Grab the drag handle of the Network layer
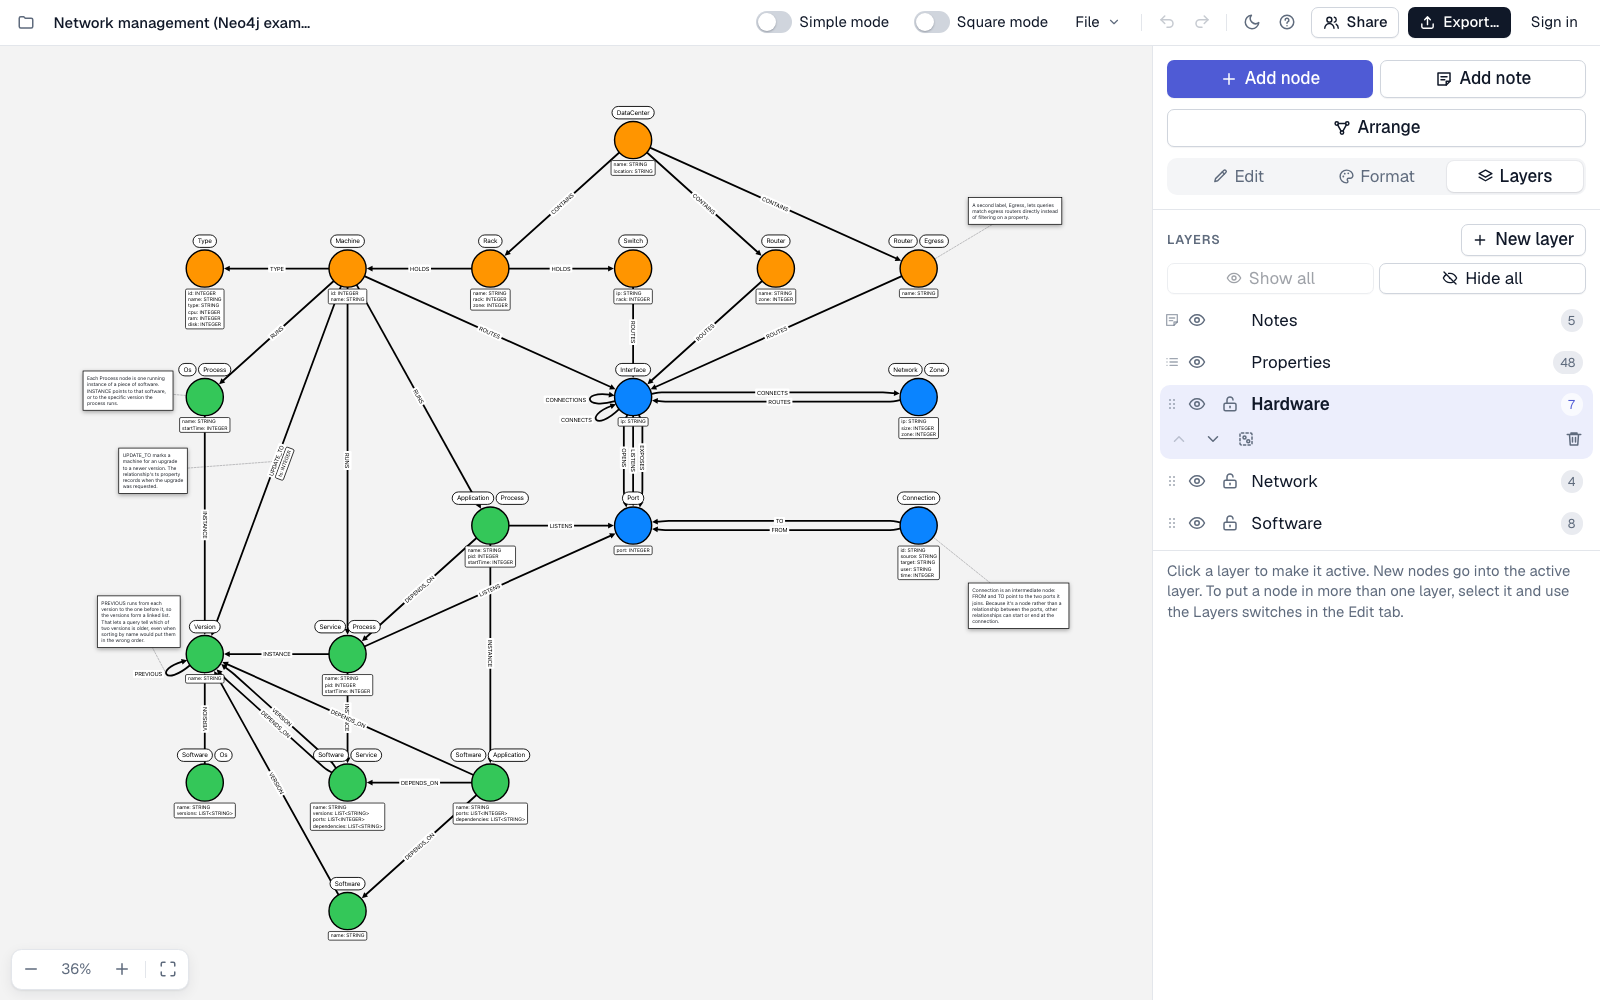The image size is (1600, 1000). pyautogui.click(x=1172, y=481)
